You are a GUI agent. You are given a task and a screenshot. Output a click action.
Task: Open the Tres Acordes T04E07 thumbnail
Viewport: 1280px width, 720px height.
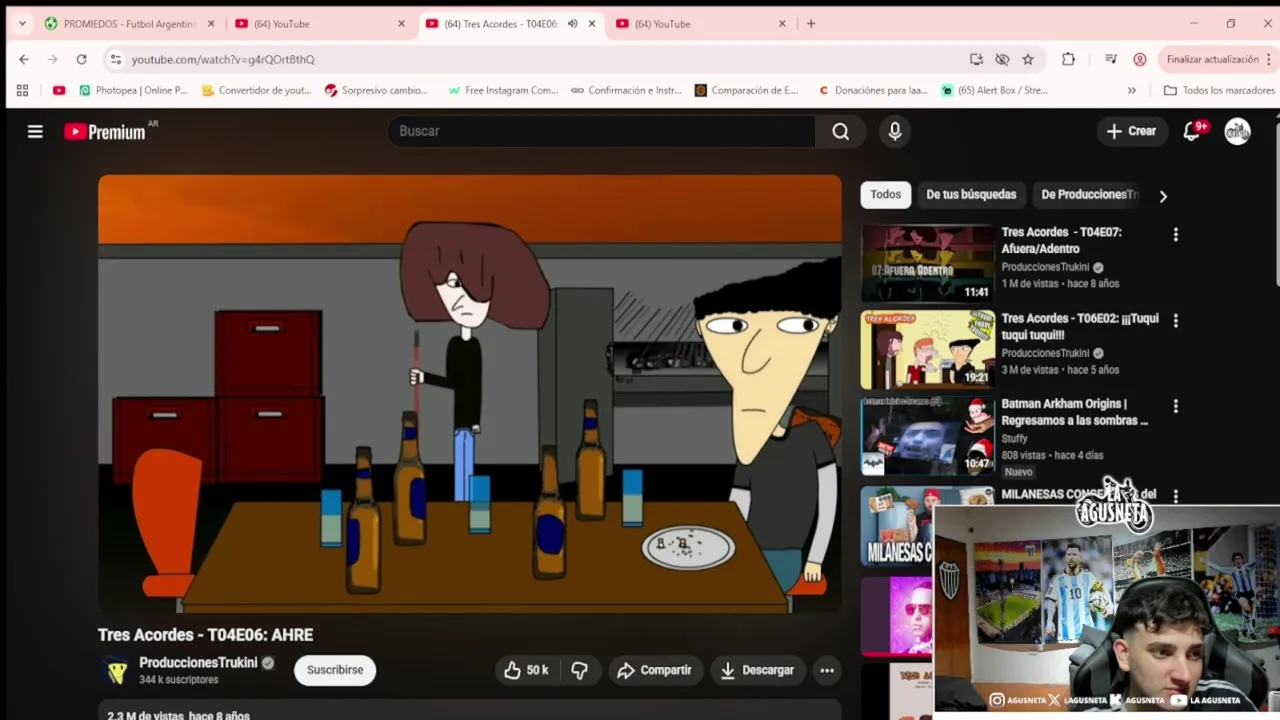click(927, 263)
